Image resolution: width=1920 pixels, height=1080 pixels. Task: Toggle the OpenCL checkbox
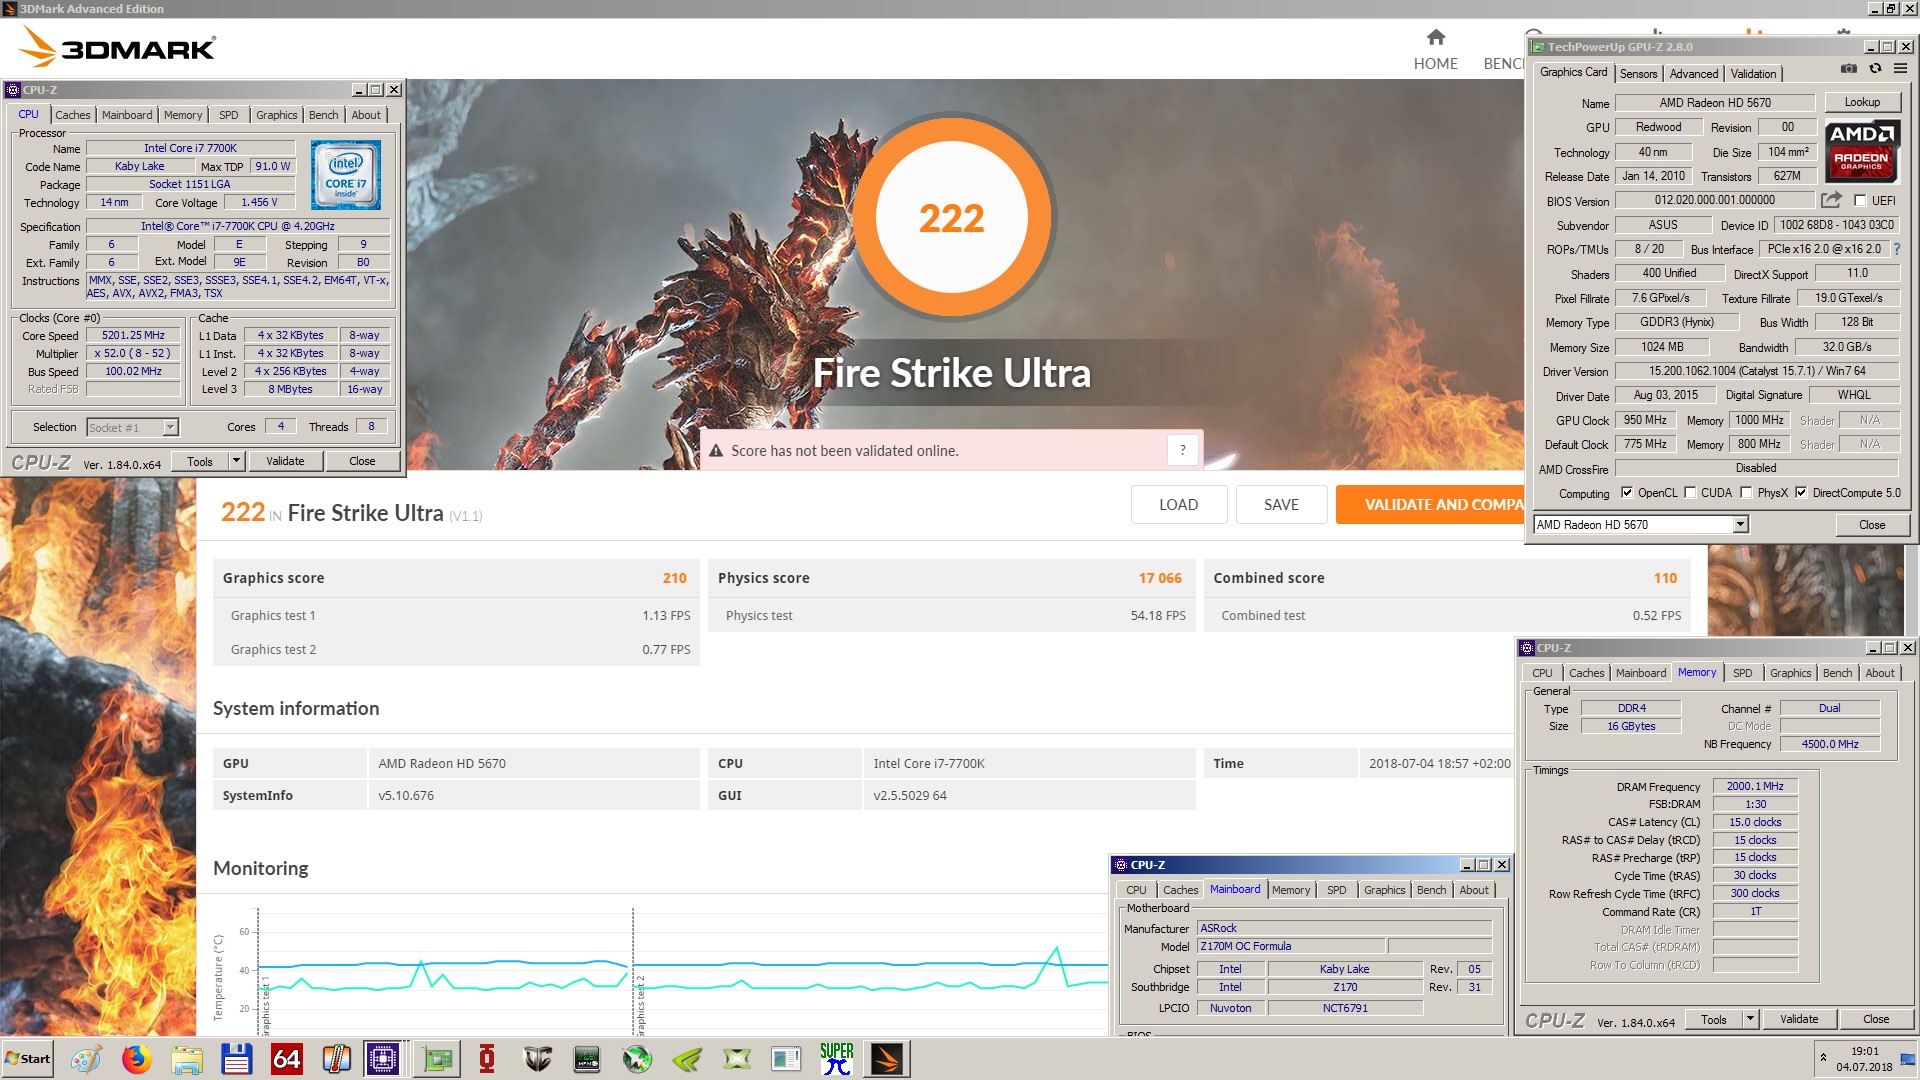pyautogui.click(x=1627, y=492)
